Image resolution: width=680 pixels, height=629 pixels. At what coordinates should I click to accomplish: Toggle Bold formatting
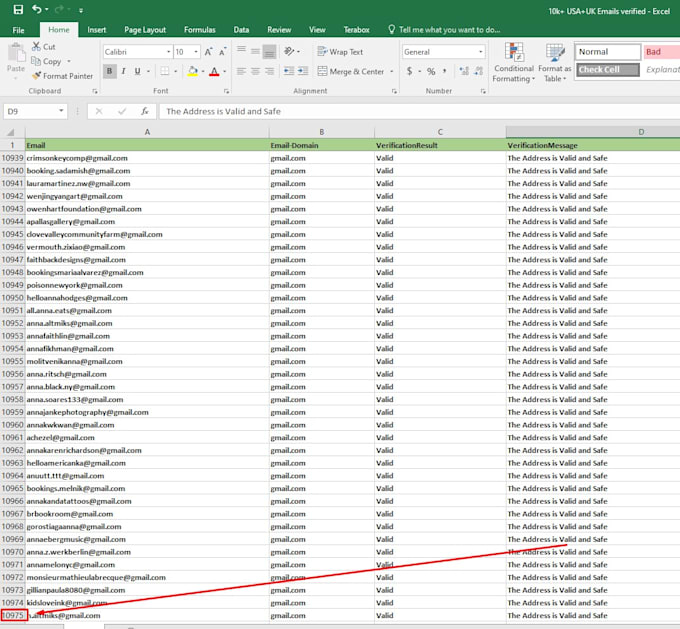(x=110, y=71)
